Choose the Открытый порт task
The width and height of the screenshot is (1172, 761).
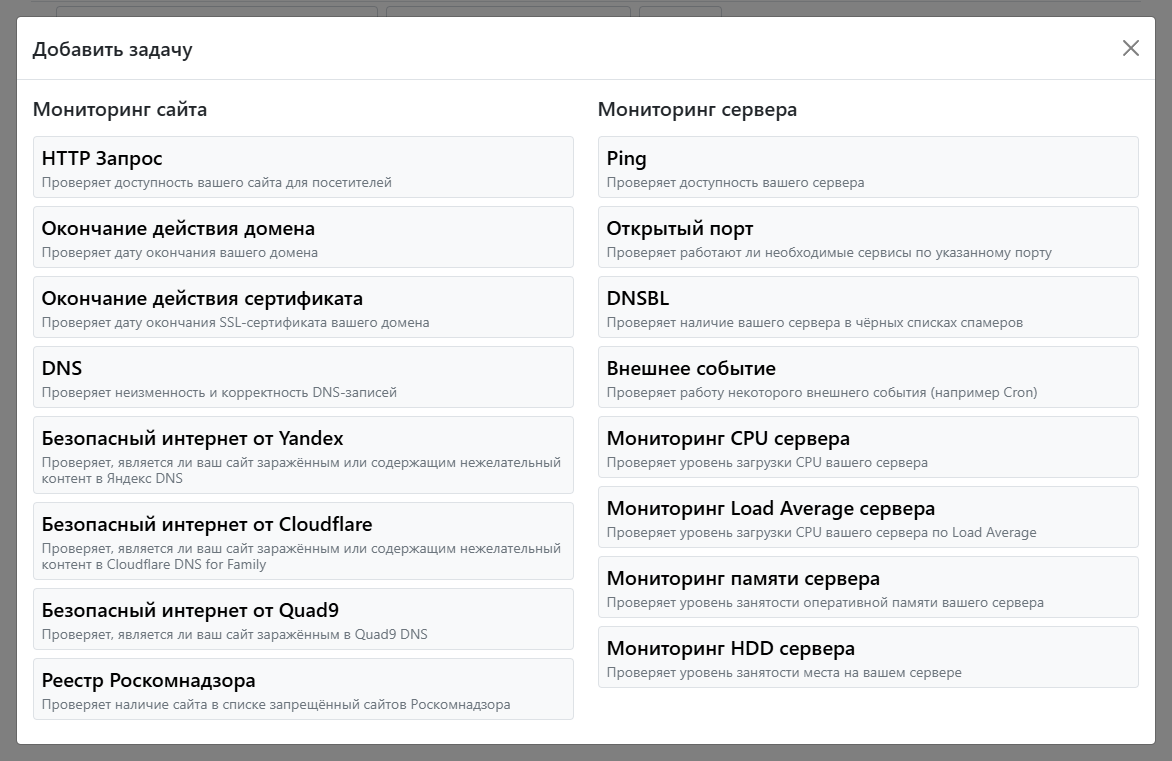[x=868, y=237]
